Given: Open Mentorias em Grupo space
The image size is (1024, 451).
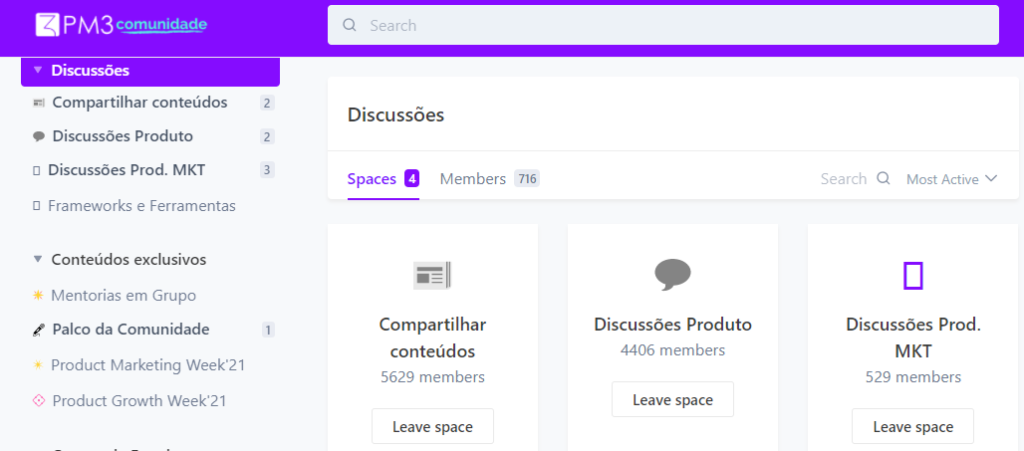Looking at the screenshot, I should 123,296.
